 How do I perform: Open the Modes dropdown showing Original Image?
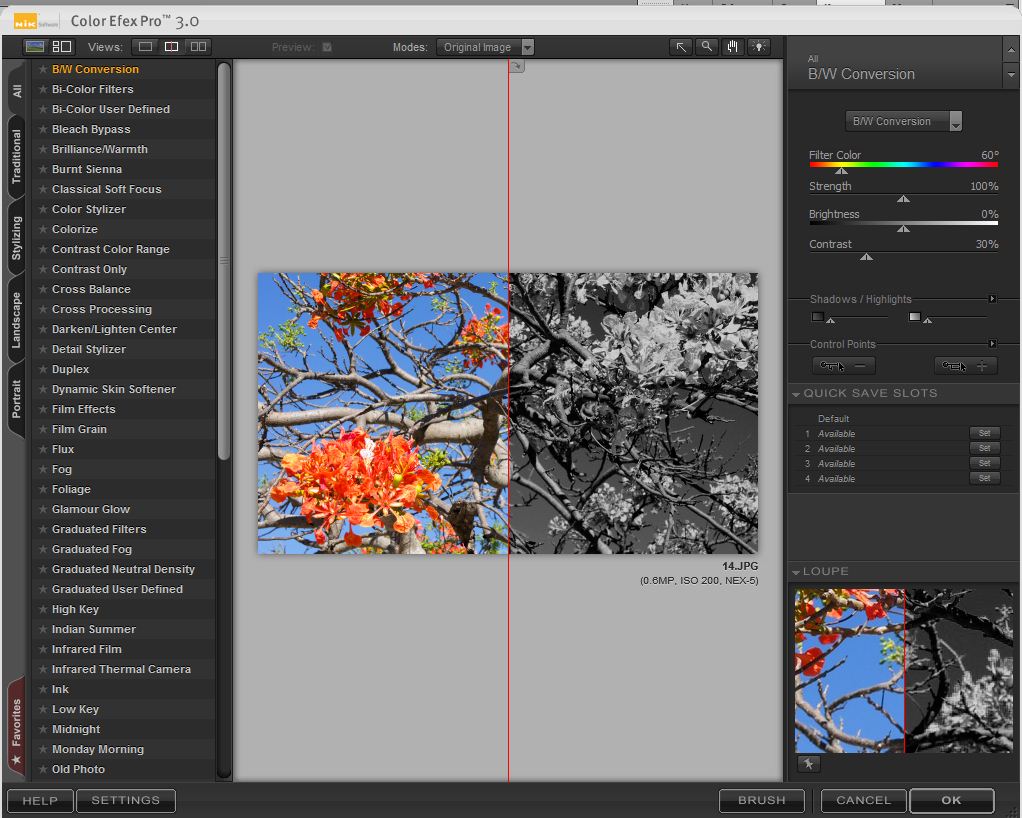485,47
